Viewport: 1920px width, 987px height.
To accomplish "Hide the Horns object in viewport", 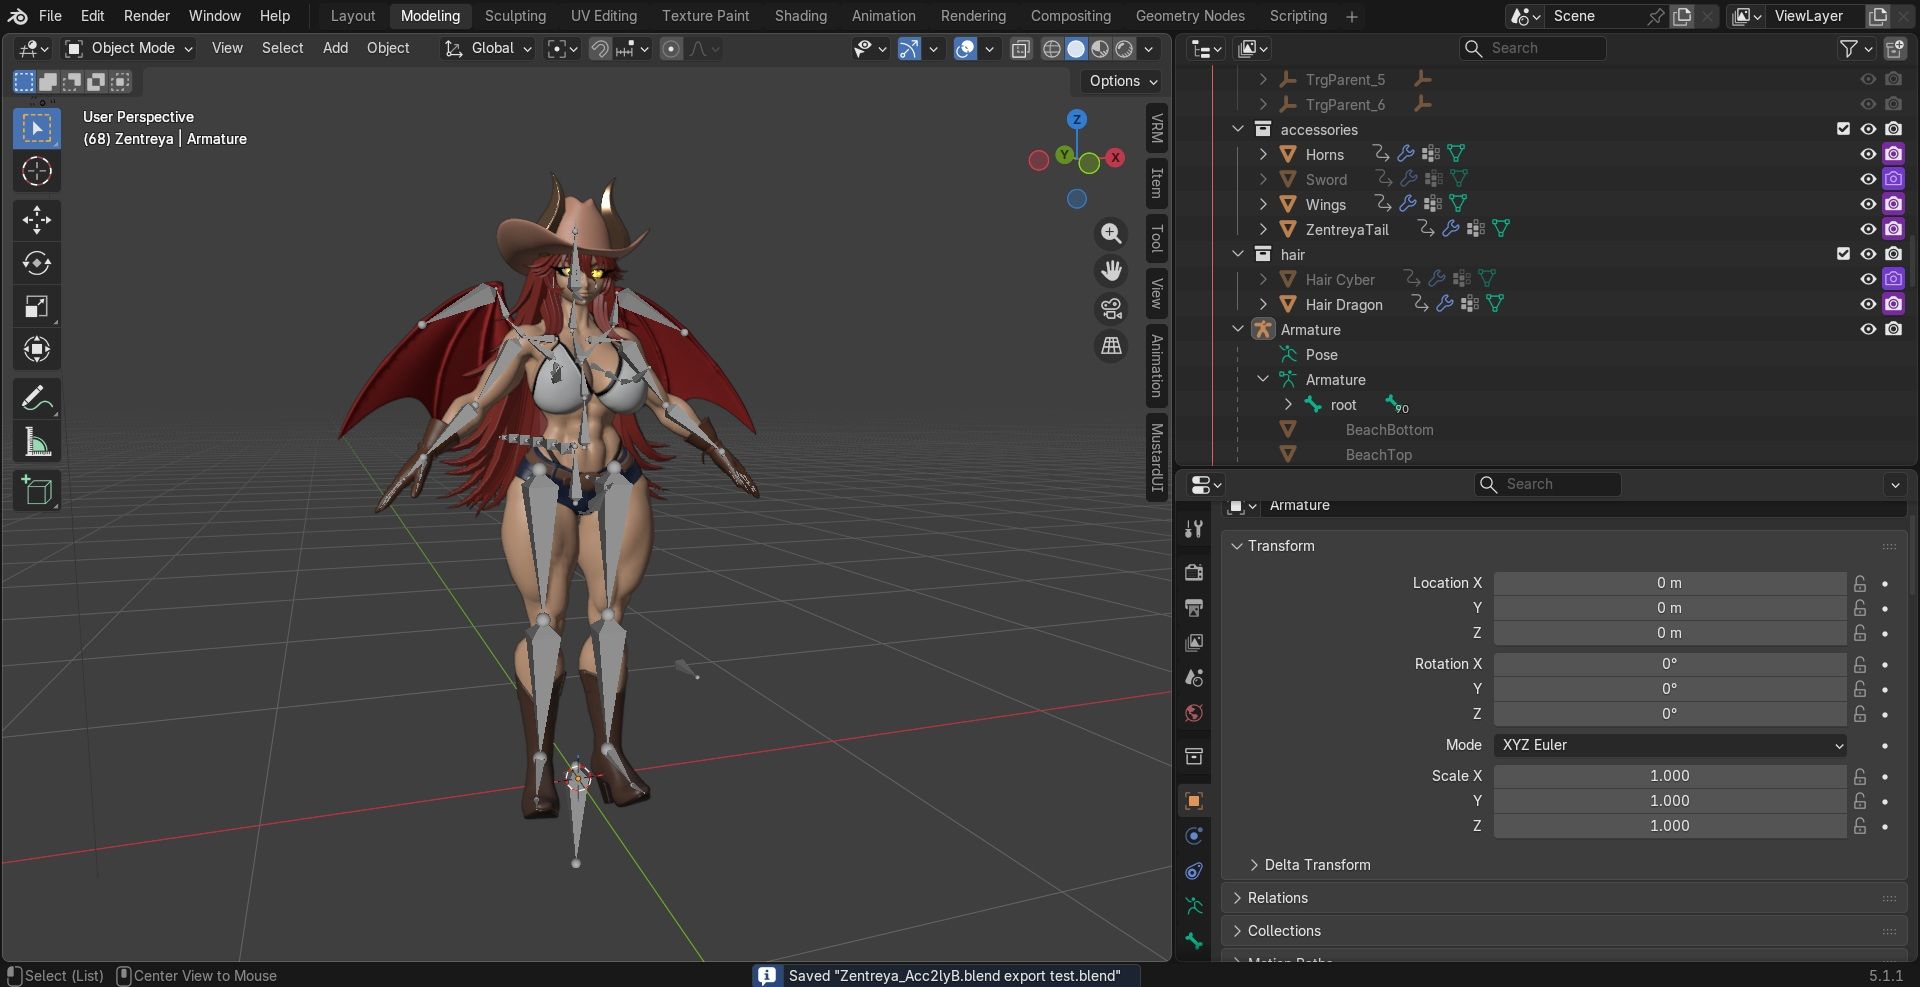I will pyautogui.click(x=1867, y=154).
